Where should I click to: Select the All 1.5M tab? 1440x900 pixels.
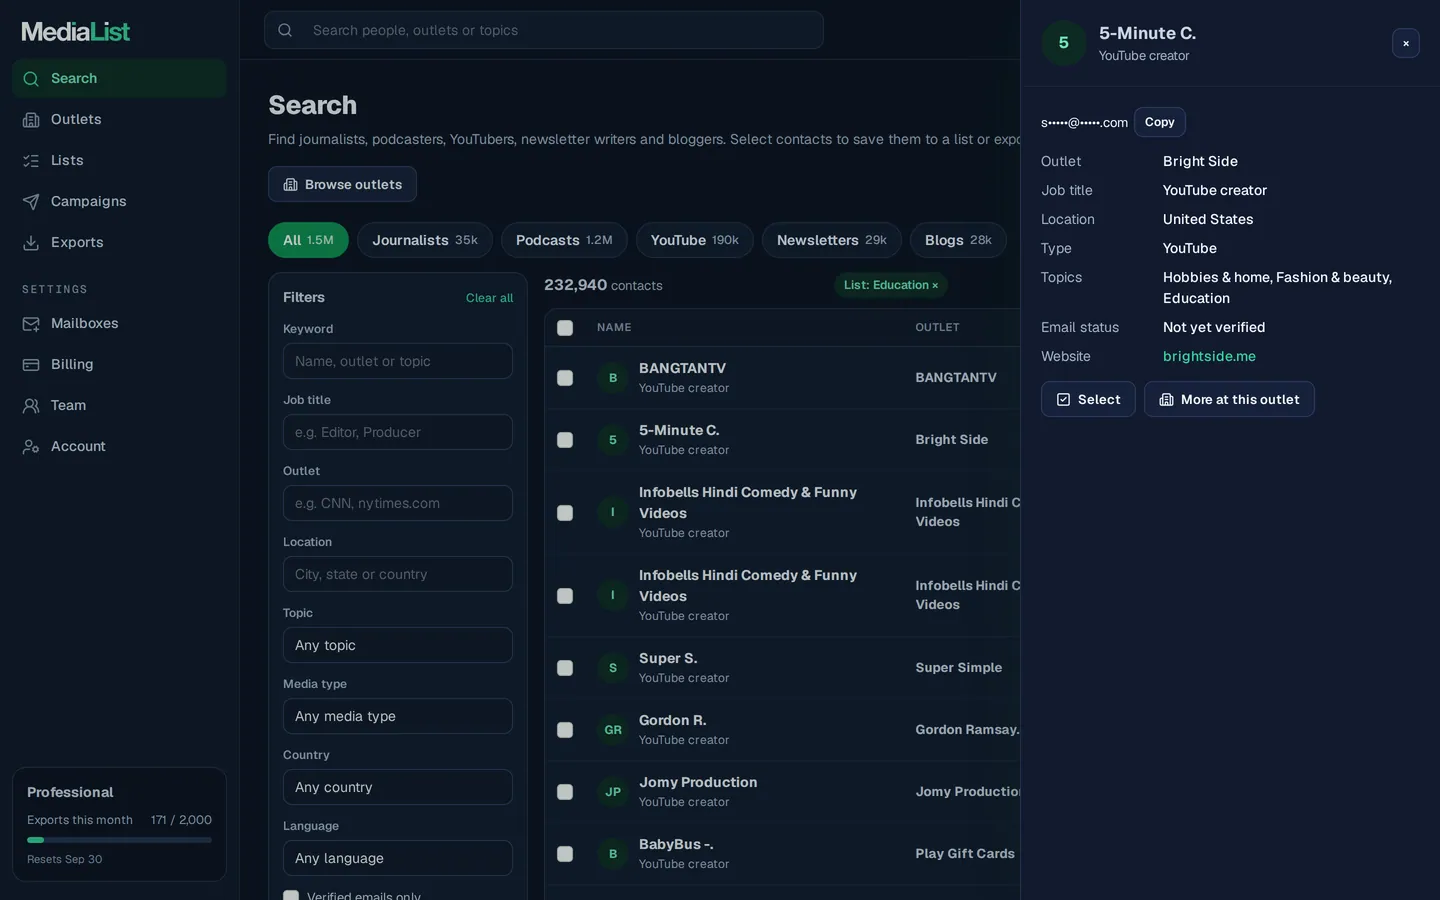(308, 240)
